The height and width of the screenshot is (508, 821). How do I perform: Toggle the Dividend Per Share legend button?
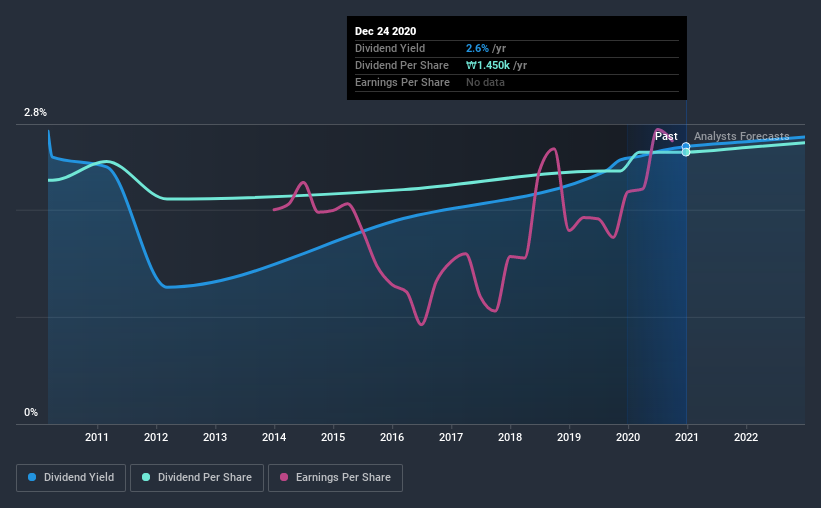(197, 478)
